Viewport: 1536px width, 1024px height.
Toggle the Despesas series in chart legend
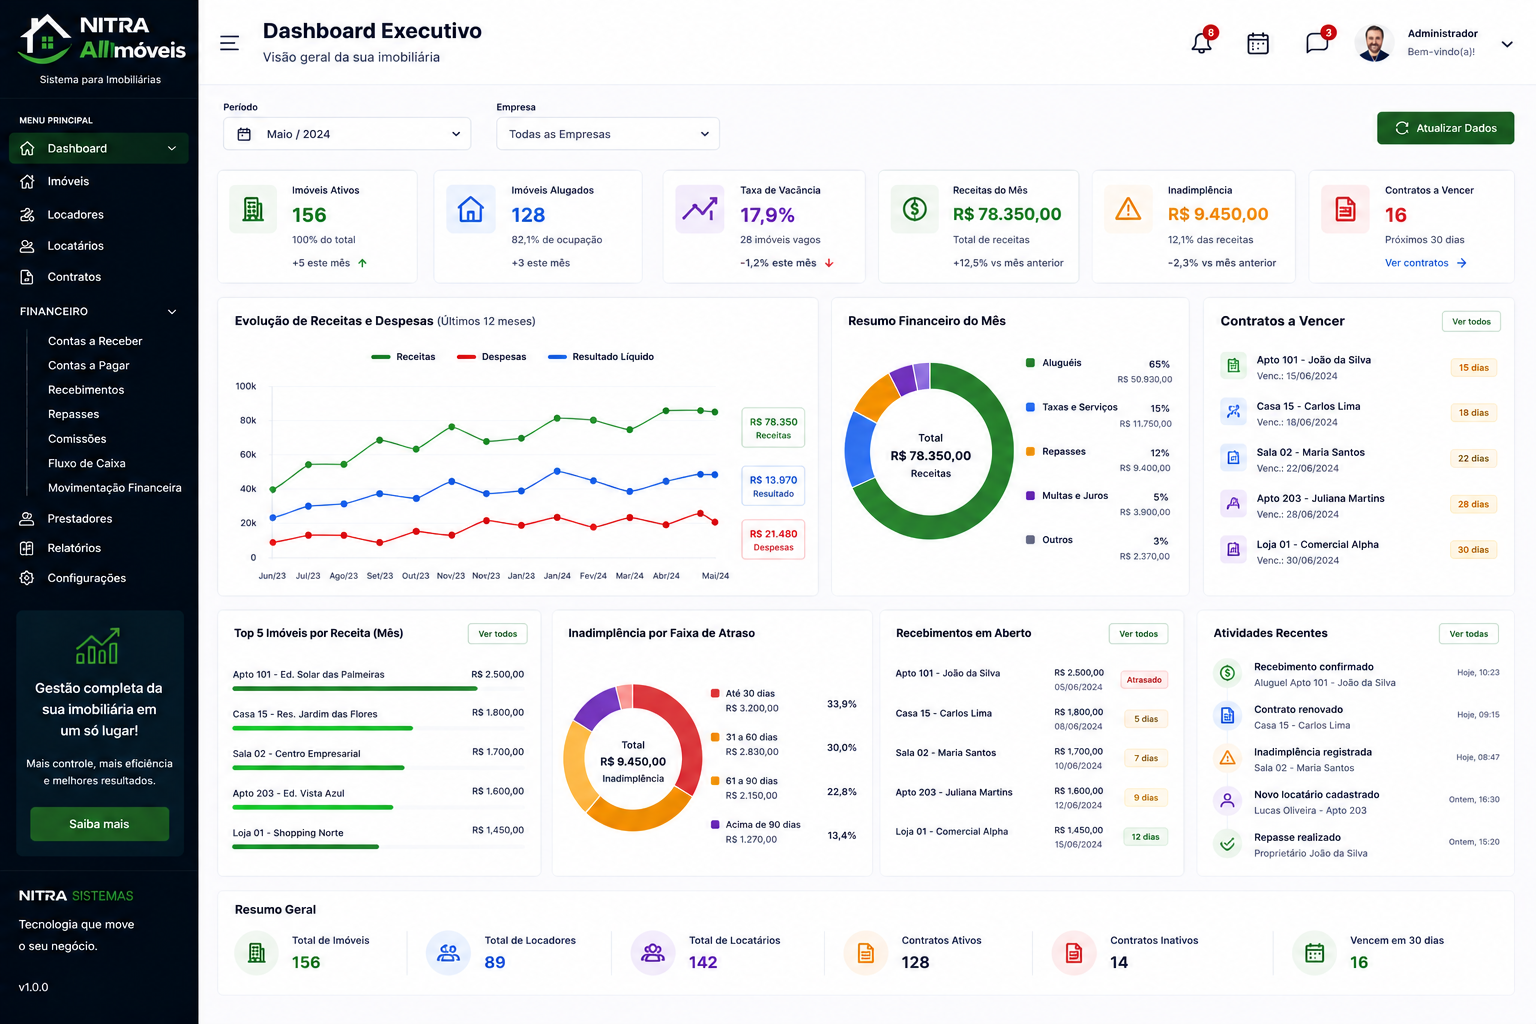pos(491,357)
